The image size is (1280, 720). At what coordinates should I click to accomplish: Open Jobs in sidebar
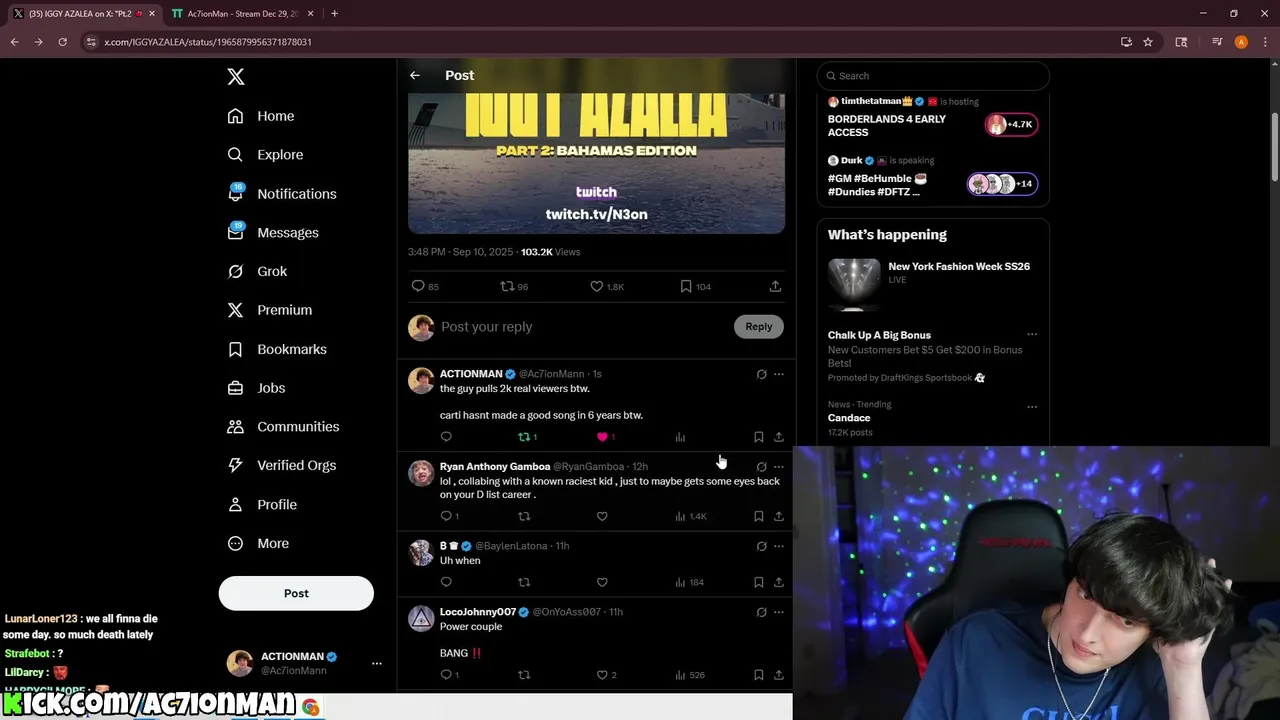tap(256, 388)
